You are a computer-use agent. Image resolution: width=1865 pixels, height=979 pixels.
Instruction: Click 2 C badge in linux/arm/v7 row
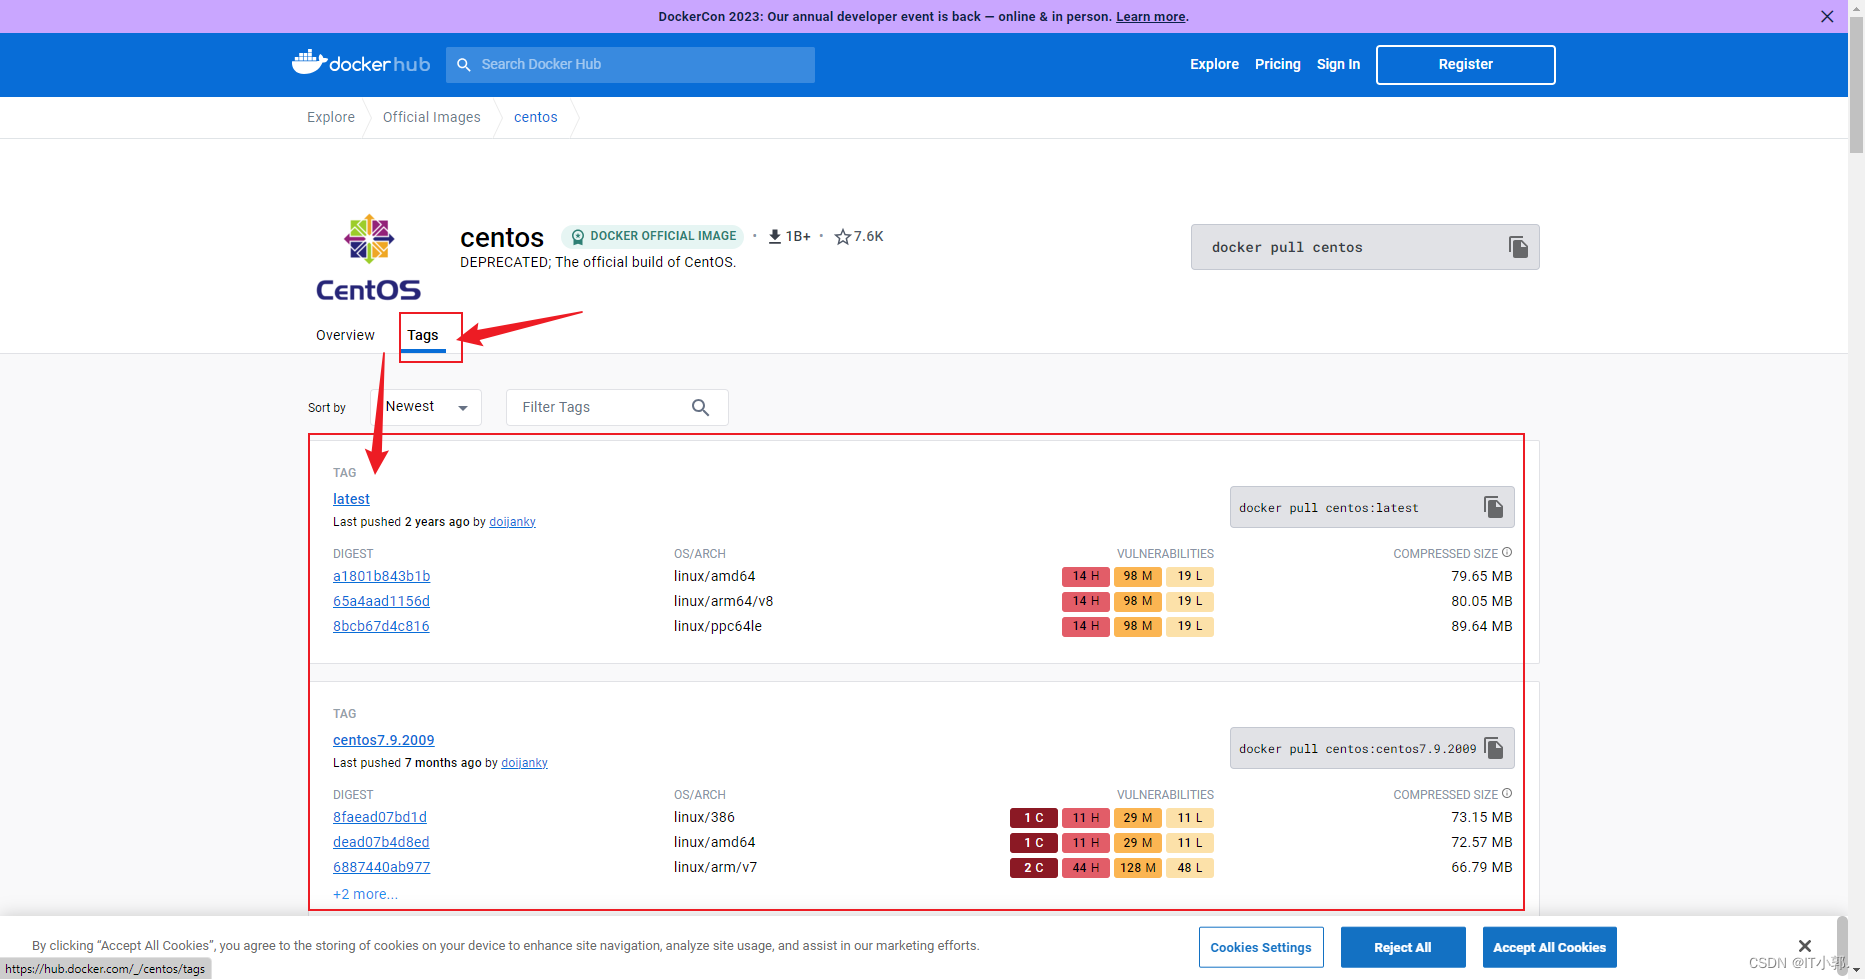point(1034,868)
